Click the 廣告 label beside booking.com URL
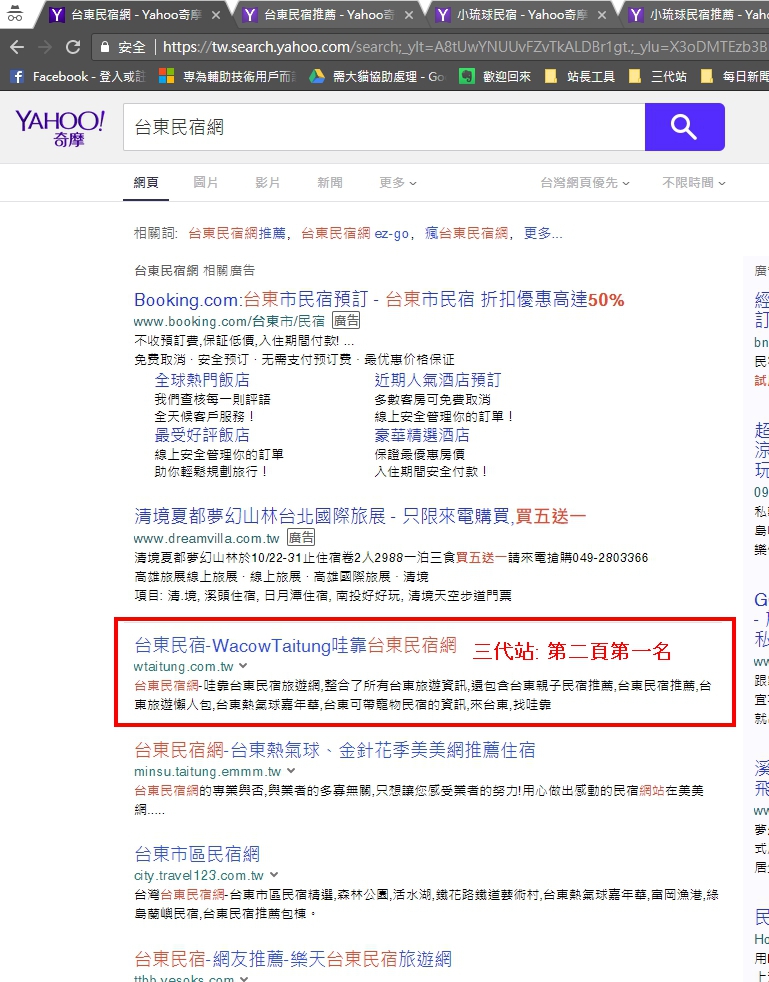This screenshot has height=982, width=769. [346, 321]
